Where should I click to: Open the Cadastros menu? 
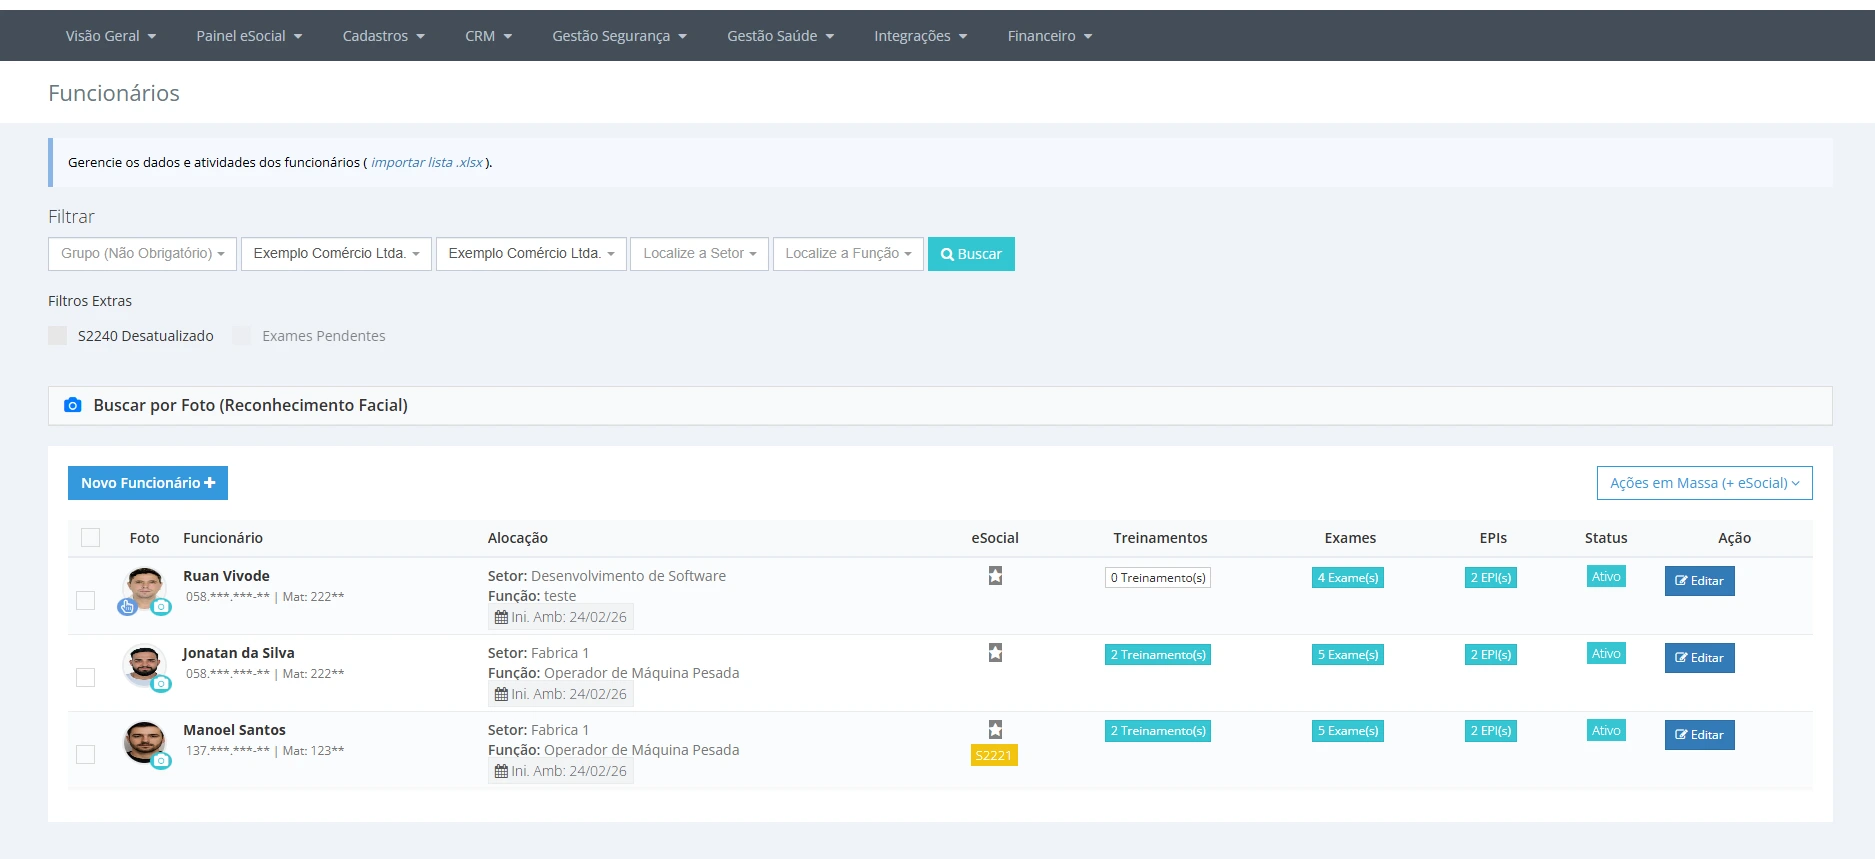click(384, 36)
